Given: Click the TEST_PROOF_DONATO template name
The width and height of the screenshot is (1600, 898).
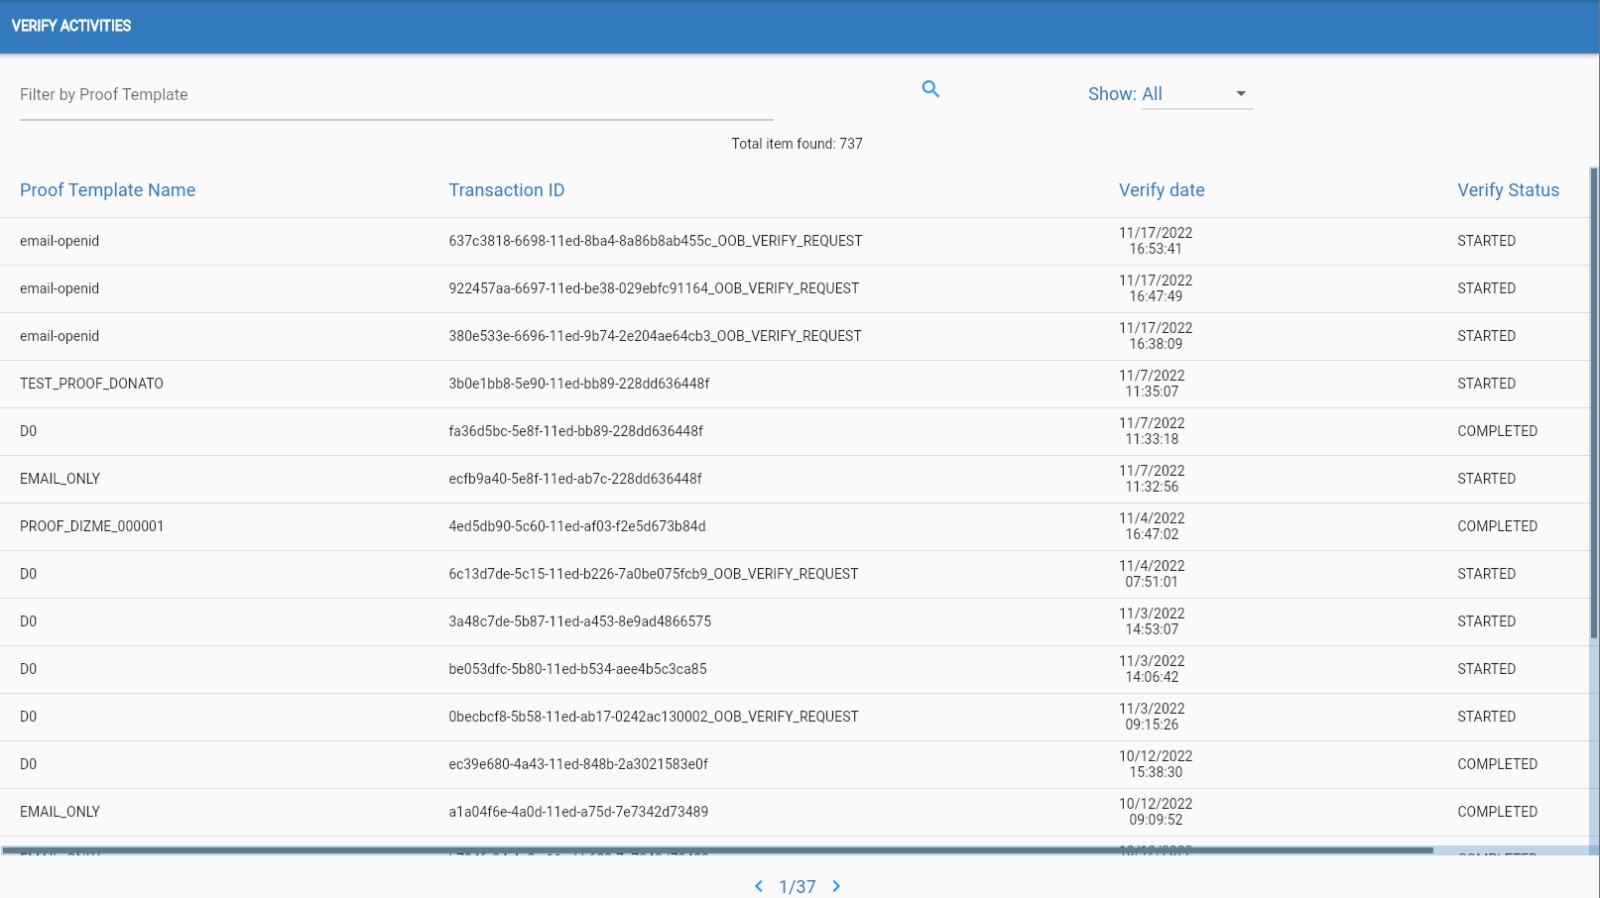Looking at the screenshot, I should (x=92, y=384).
